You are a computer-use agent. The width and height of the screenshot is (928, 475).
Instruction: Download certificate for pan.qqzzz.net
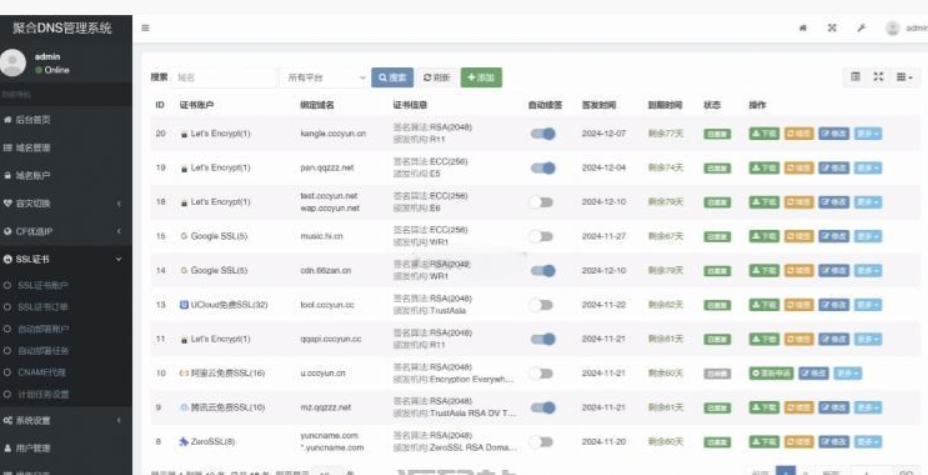click(x=765, y=168)
